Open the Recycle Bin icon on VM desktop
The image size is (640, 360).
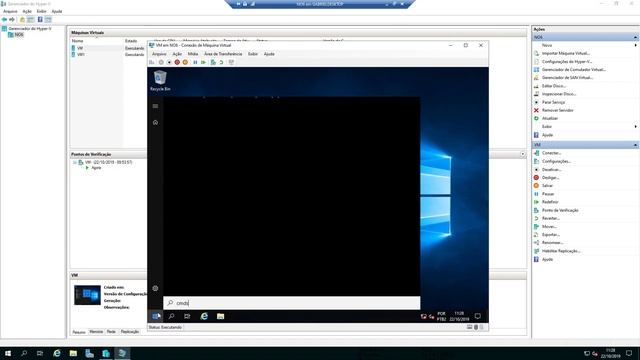click(160, 80)
